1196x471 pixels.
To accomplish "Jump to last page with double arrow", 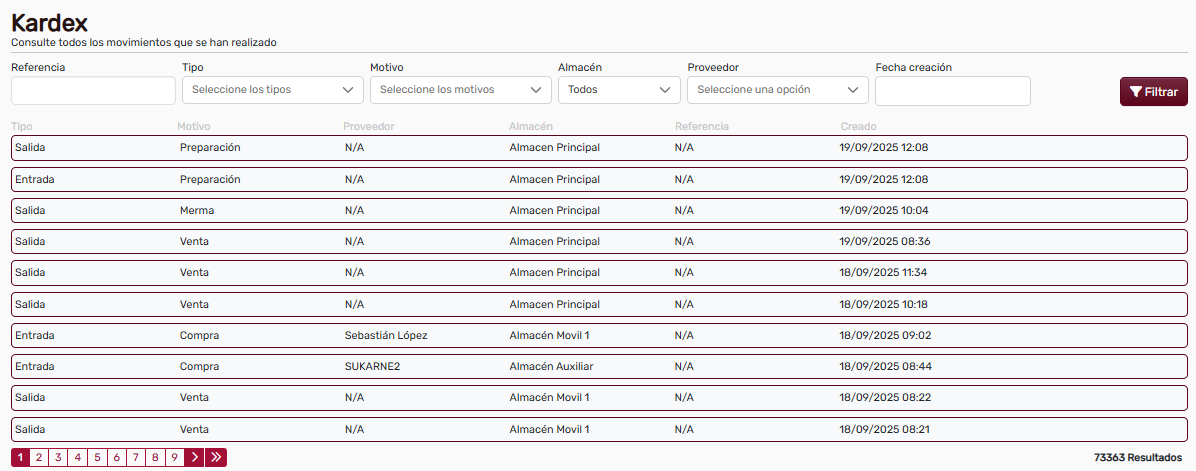I will click(x=216, y=457).
